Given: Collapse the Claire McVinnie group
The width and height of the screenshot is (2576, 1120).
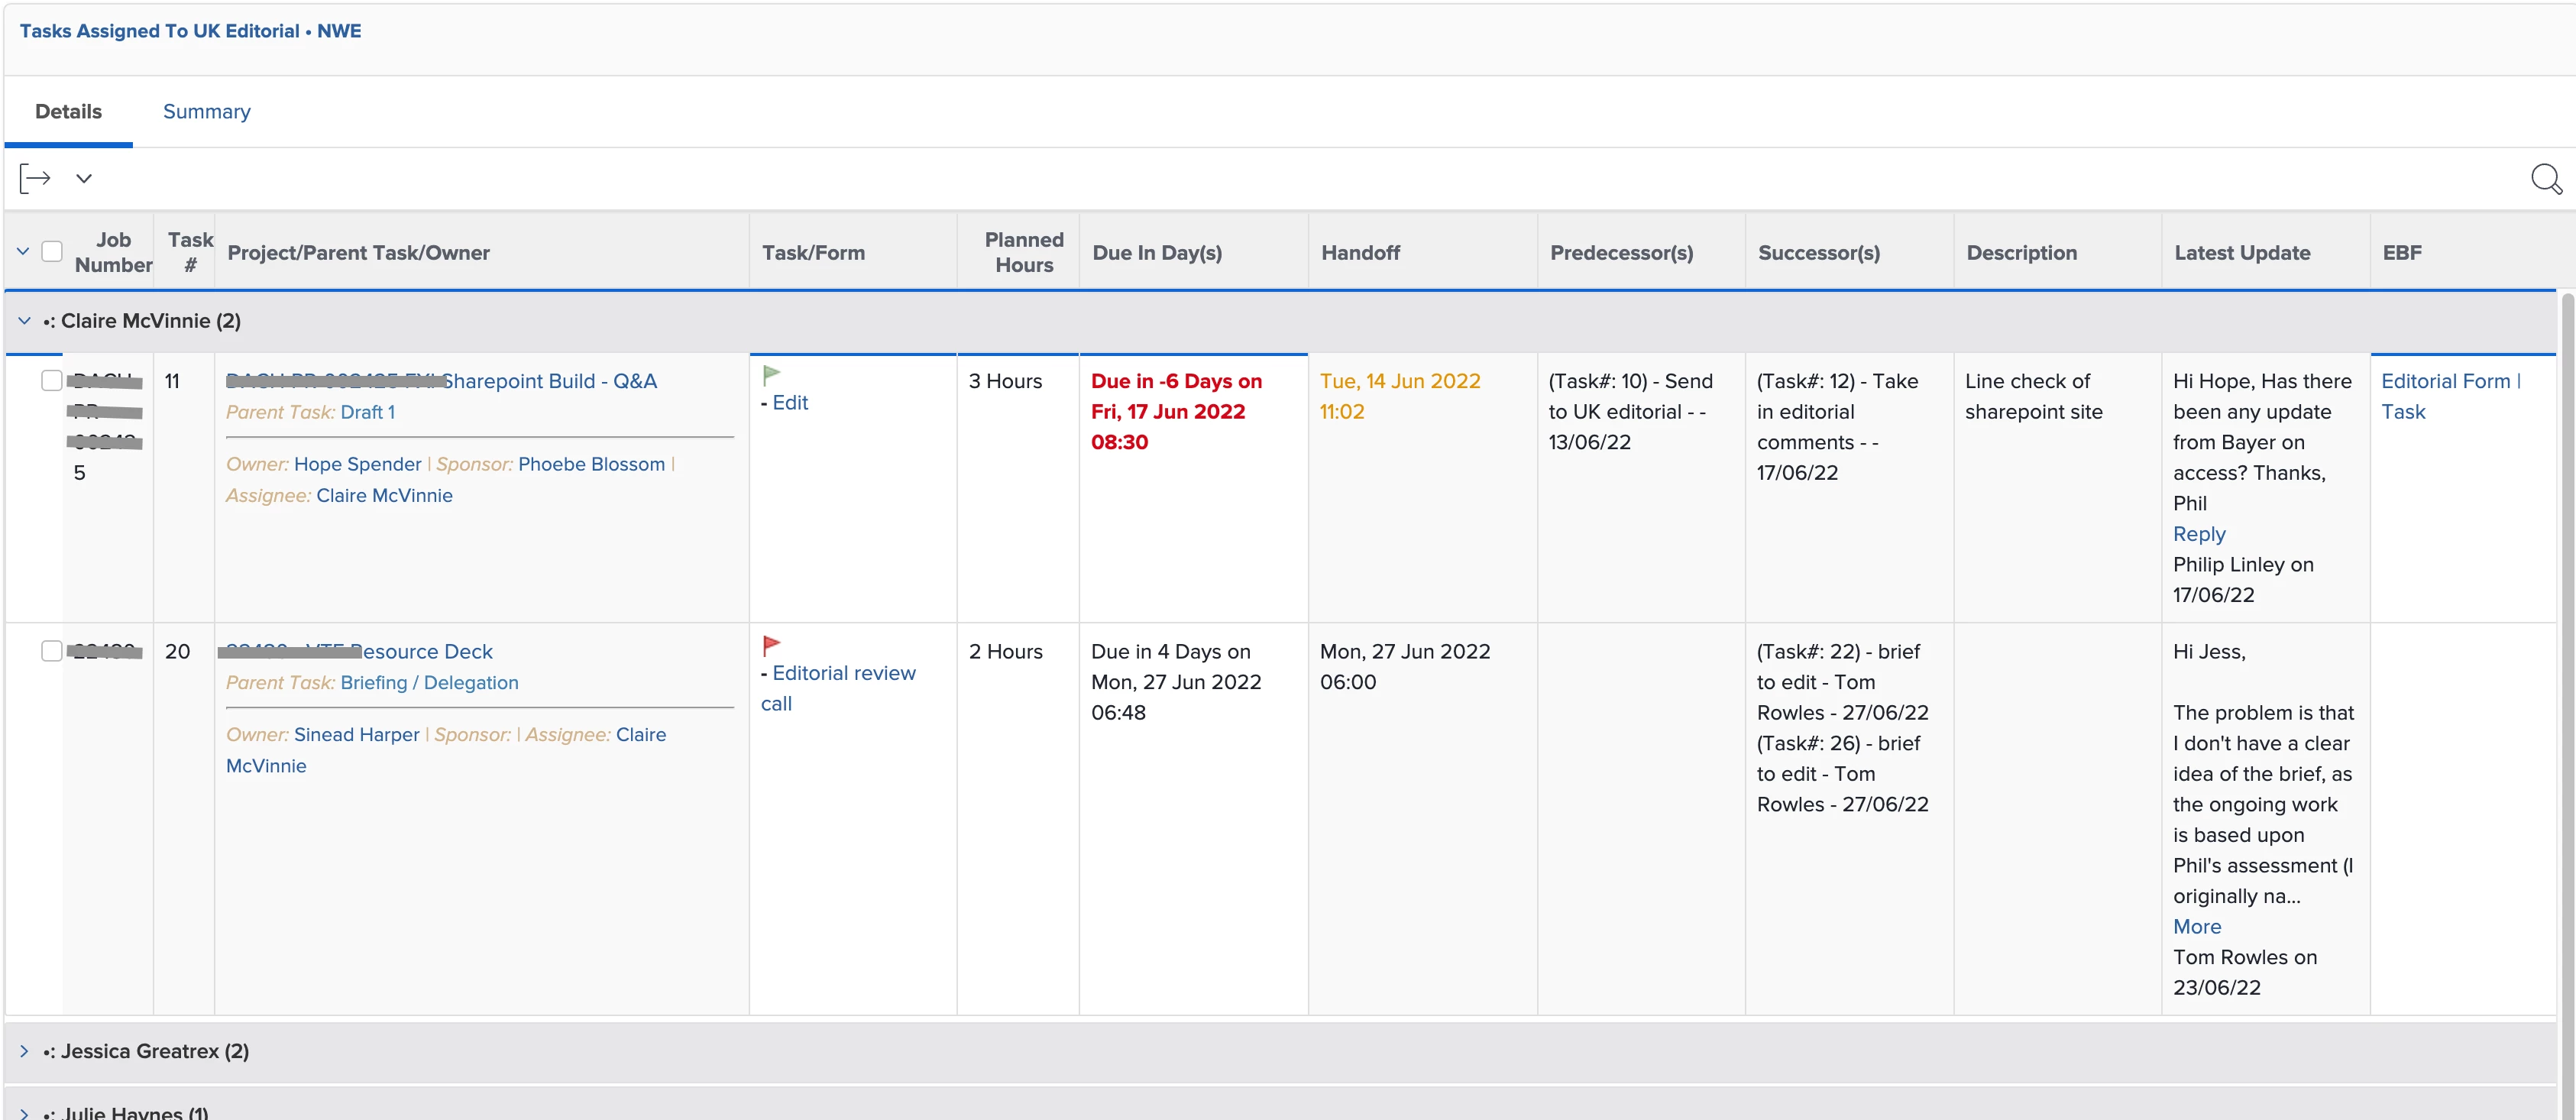Looking at the screenshot, I should pyautogui.click(x=24, y=321).
